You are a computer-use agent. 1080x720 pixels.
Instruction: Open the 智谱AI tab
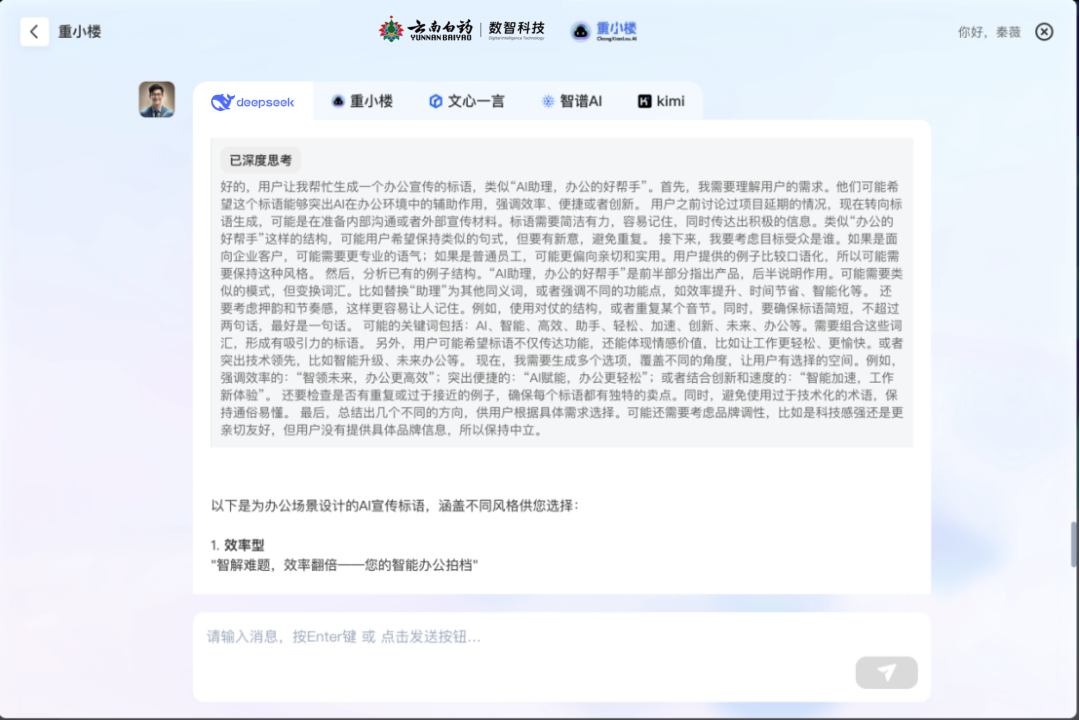click(572, 102)
